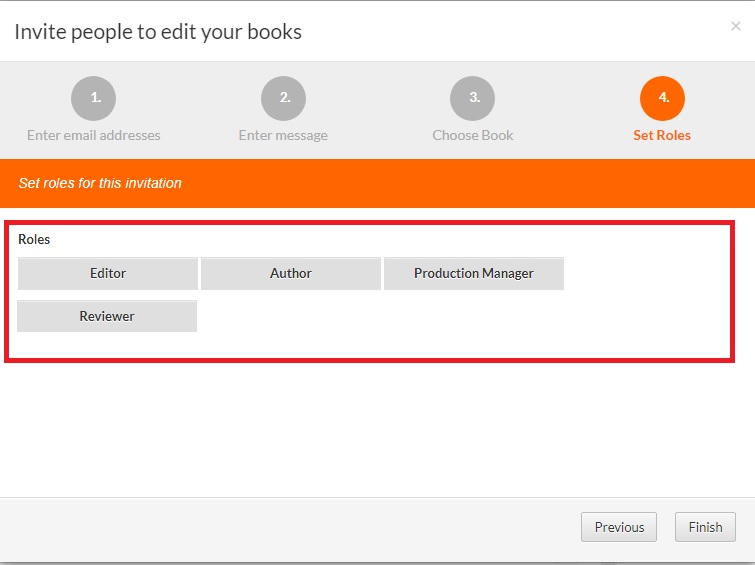This screenshot has height=565, width=755.
Task: Click Finish to send the invitation
Action: coord(705,527)
